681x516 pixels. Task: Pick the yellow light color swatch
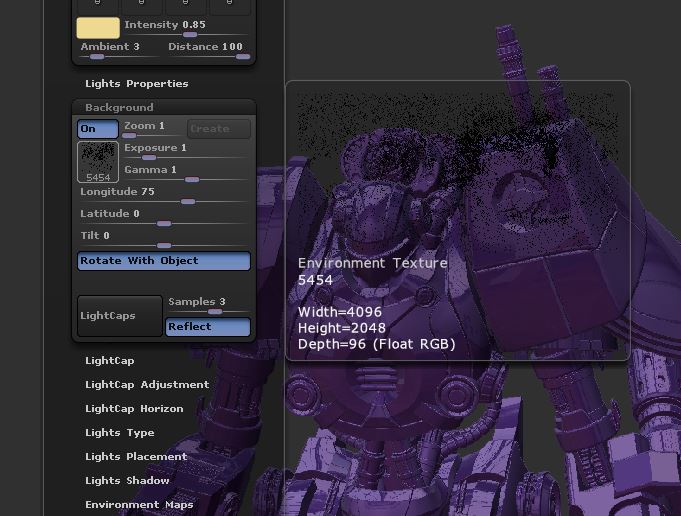(x=98, y=28)
